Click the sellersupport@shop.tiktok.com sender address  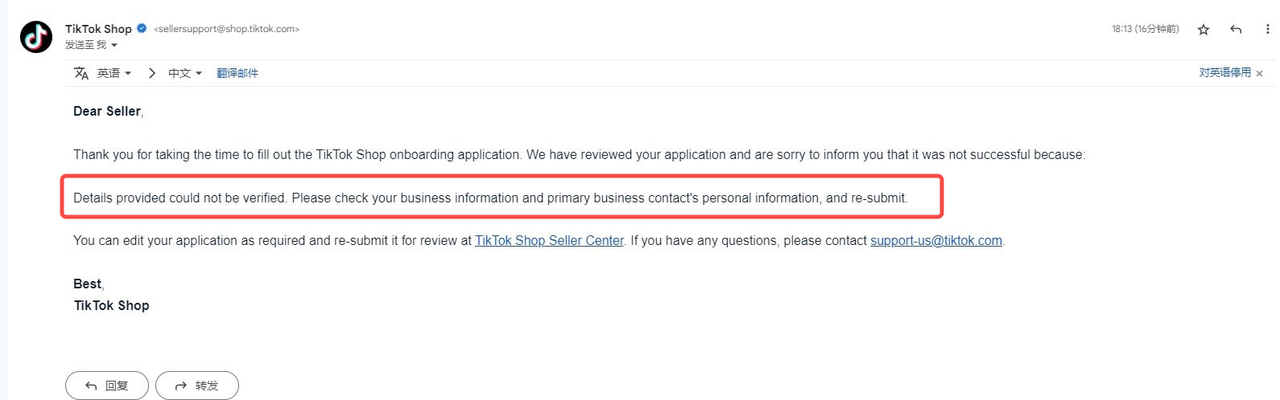point(227,29)
